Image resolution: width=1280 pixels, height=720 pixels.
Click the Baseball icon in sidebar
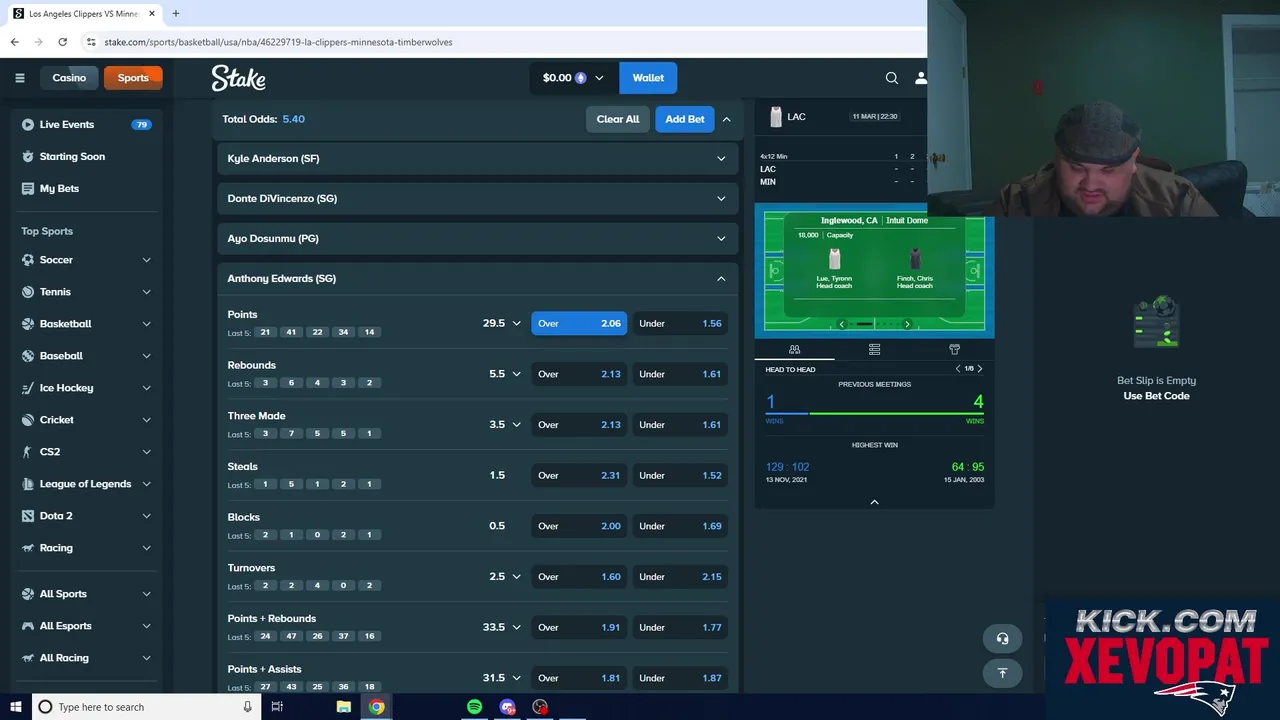pyautogui.click(x=28, y=356)
